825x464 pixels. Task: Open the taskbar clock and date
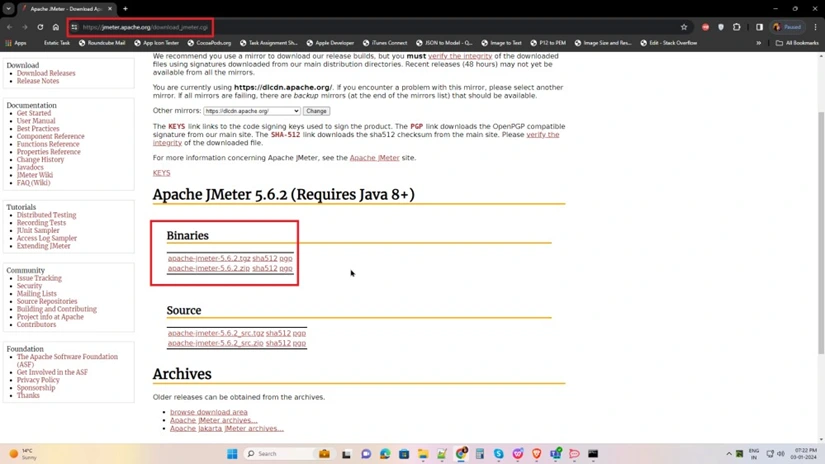click(803, 453)
